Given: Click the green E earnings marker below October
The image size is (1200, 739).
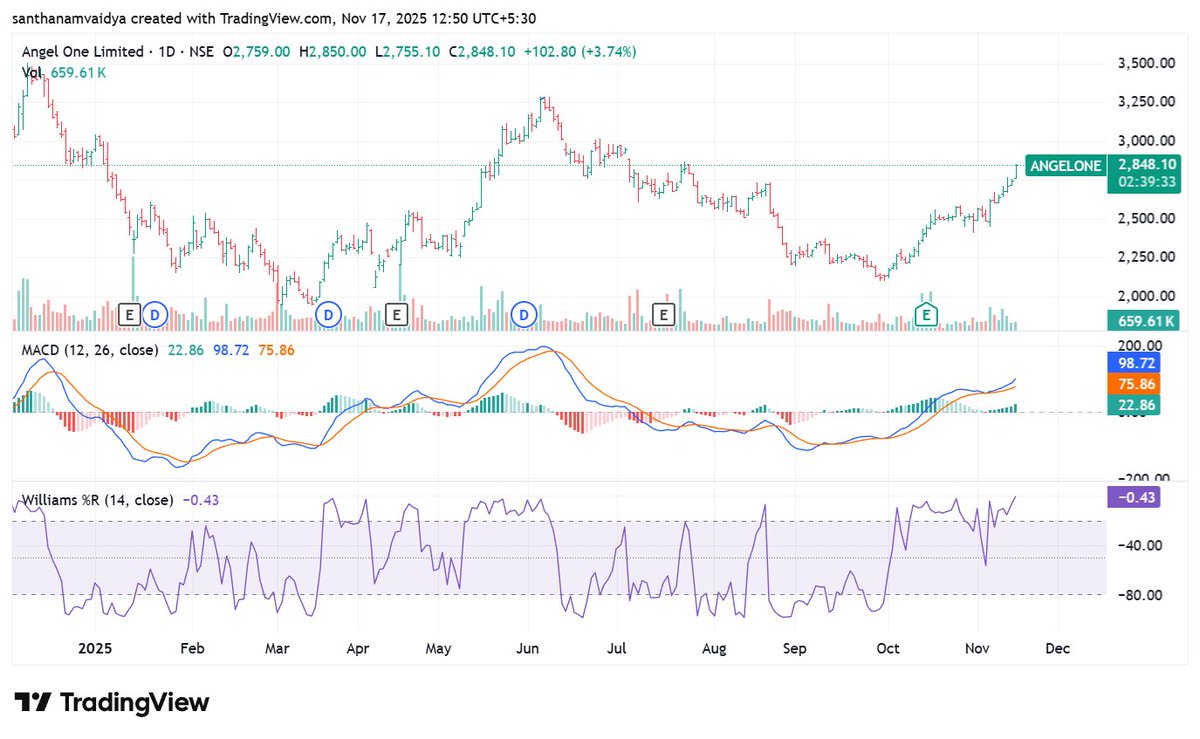Looking at the screenshot, I should coord(926,314).
